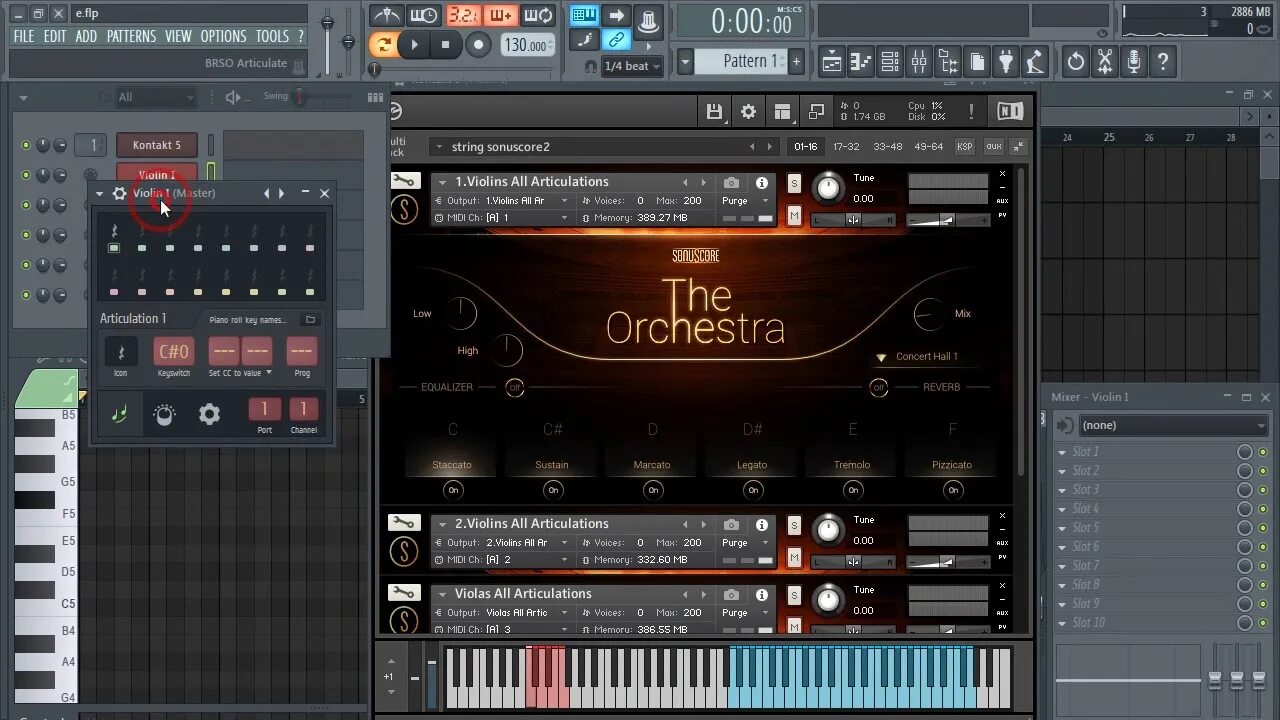The width and height of the screenshot is (1280, 720).
Task: Mute the 1.Violins All Articulations instrument
Action: click(x=794, y=215)
